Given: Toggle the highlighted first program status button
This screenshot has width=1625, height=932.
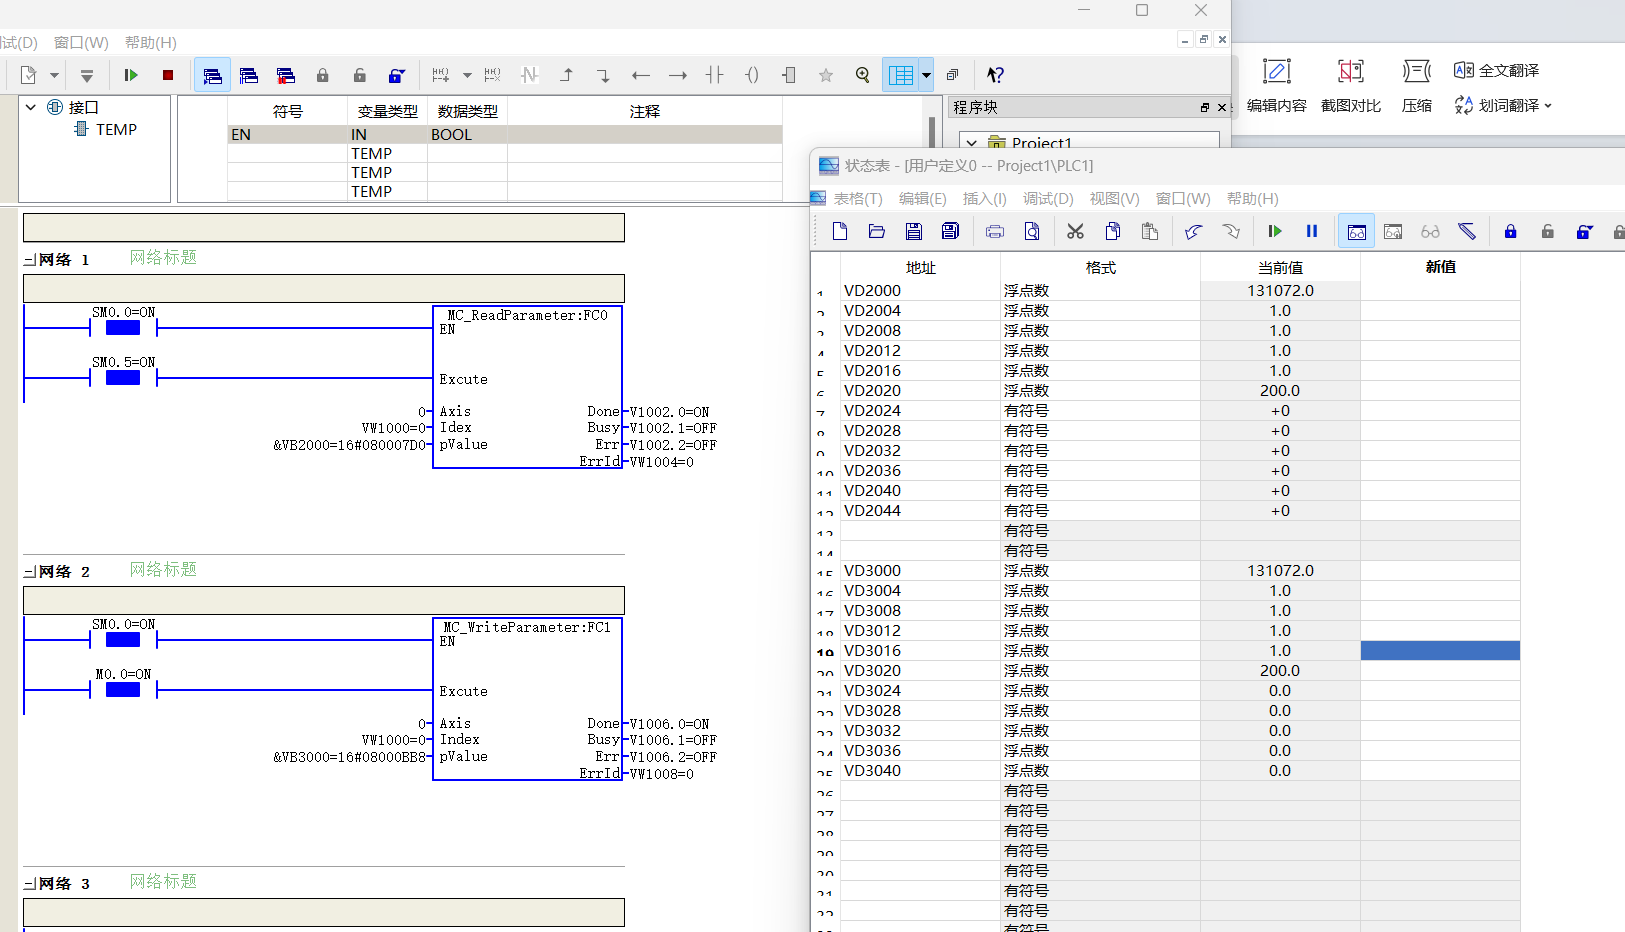Looking at the screenshot, I should pyautogui.click(x=212, y=75).
